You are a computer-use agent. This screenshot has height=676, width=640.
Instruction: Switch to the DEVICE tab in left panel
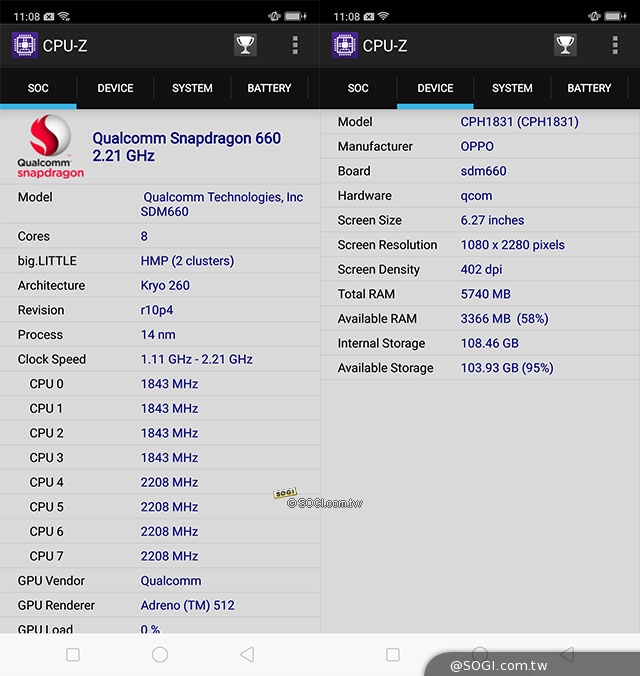(x=115, y=88)
